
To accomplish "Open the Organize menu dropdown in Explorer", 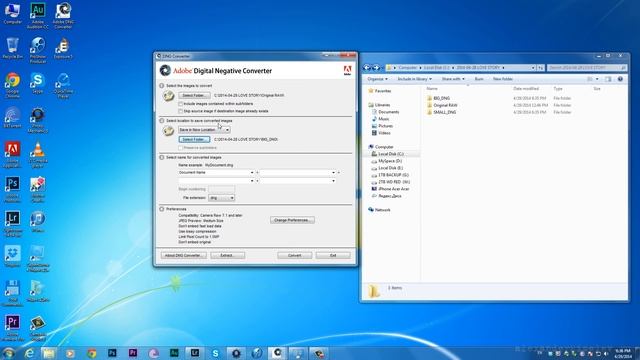I will [x=377, y=79].
